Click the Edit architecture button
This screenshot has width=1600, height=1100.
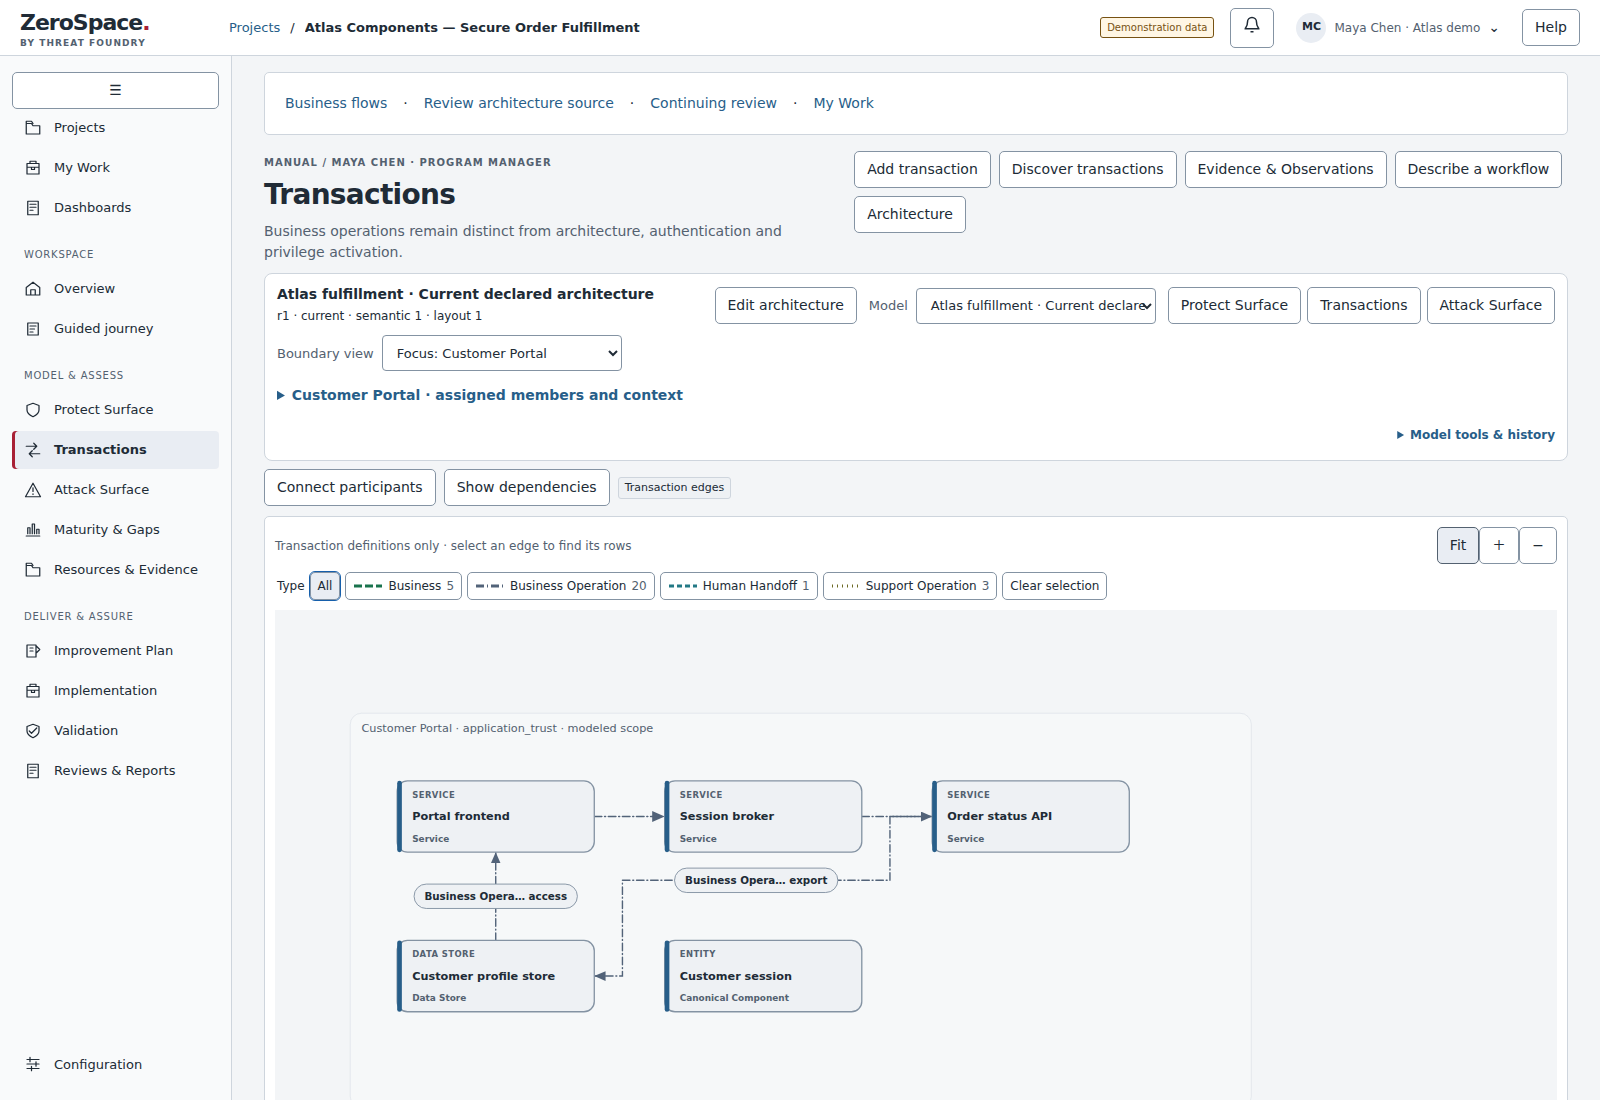785,306
